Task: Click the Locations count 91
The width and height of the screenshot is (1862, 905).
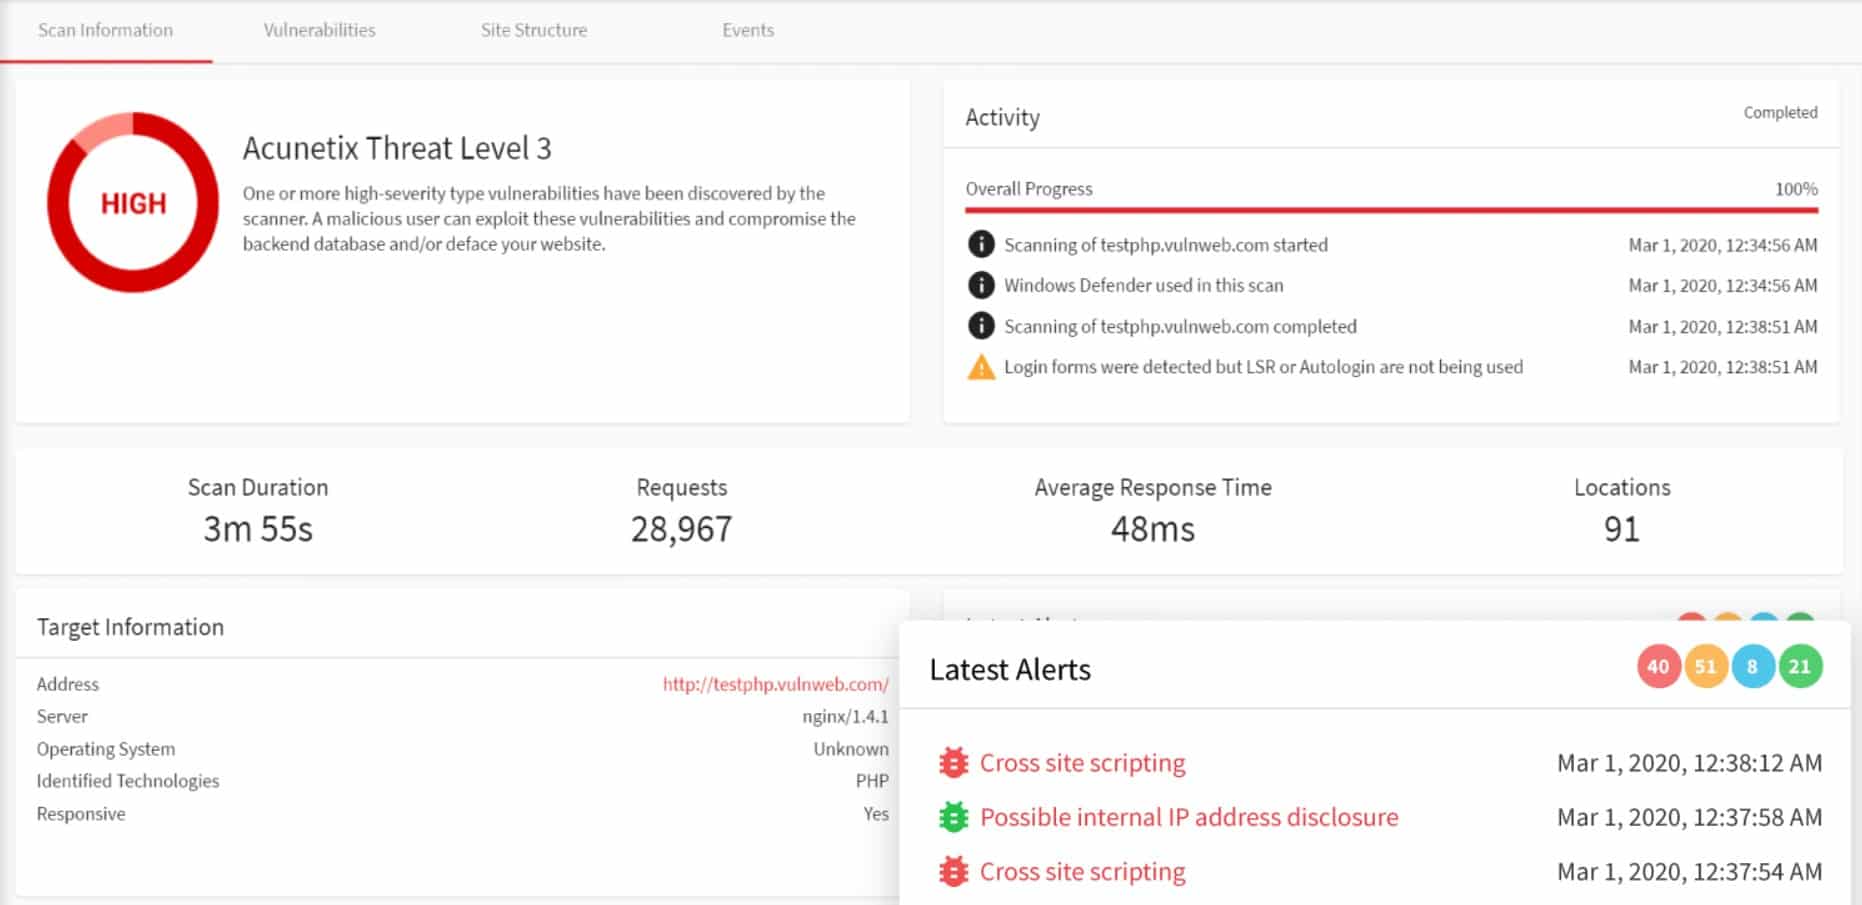Action: point(1622,529)
